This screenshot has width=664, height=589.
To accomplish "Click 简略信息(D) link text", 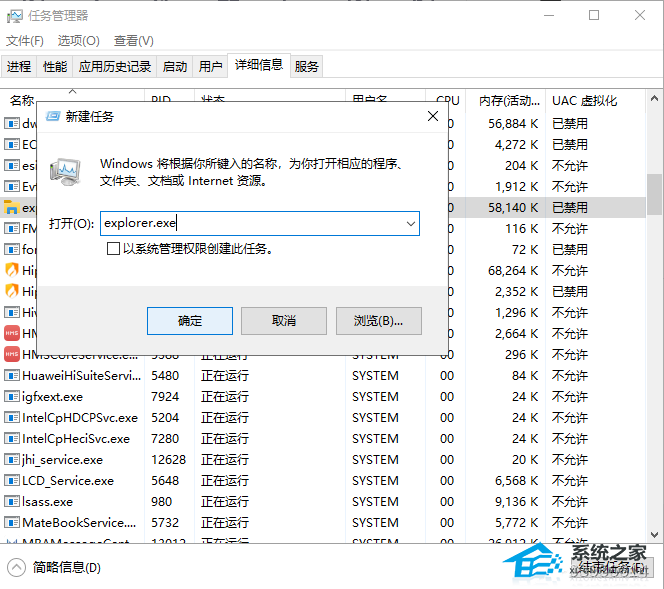I will click(x=67, y=567).
